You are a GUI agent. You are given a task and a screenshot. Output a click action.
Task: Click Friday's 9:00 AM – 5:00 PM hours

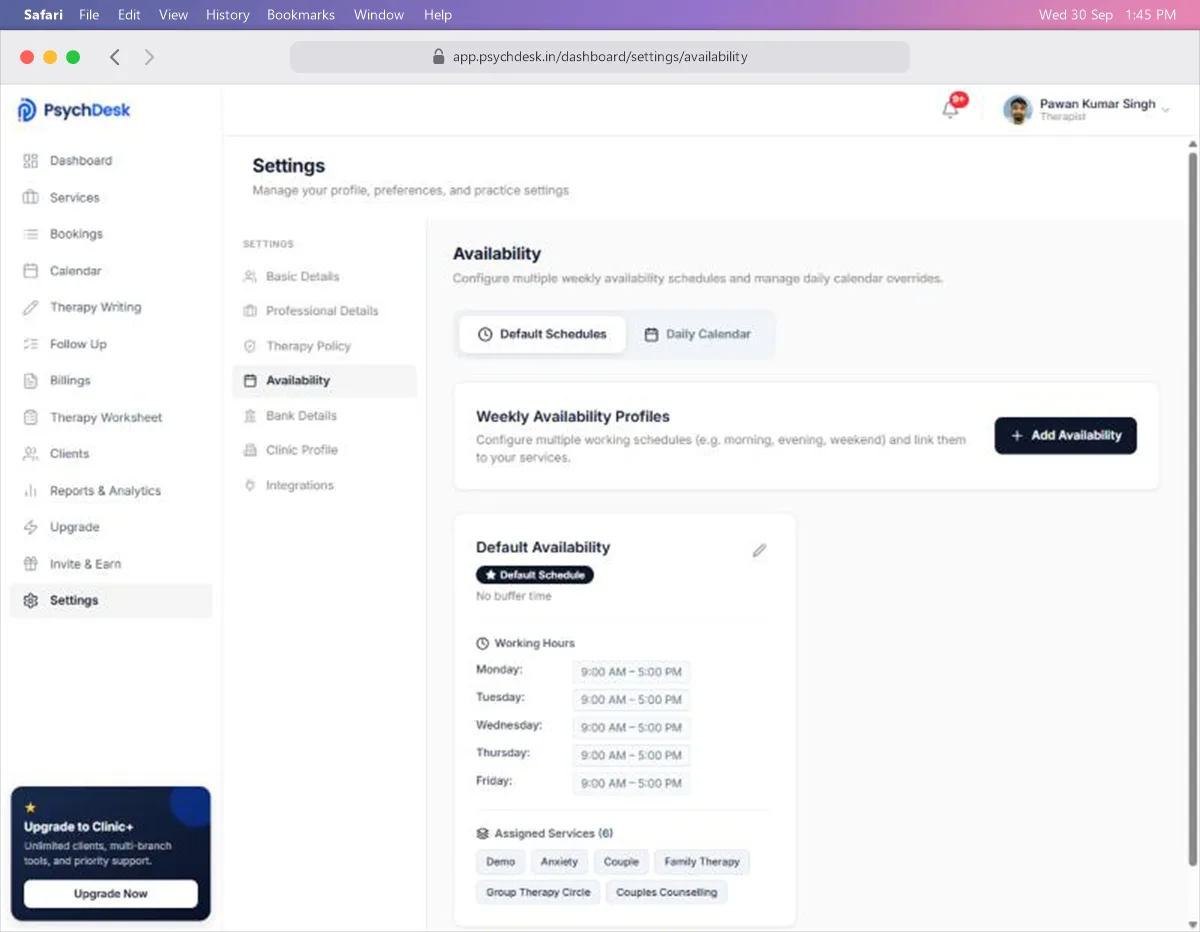click(631, 783)
